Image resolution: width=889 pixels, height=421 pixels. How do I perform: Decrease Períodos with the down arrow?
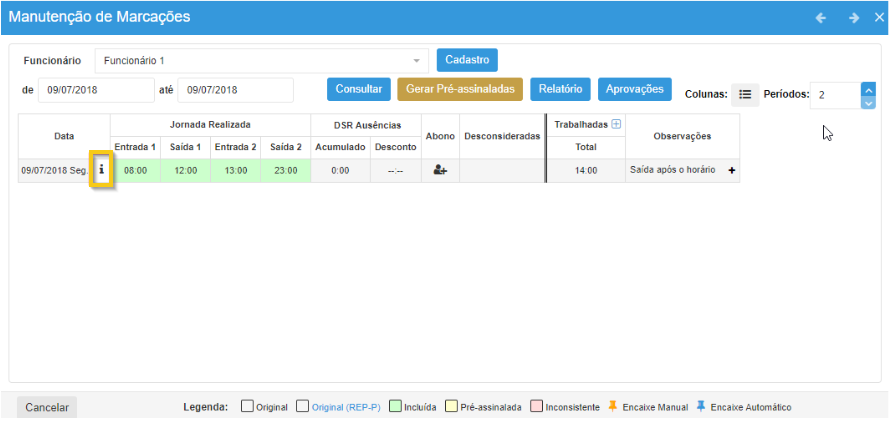coord(868,102)
